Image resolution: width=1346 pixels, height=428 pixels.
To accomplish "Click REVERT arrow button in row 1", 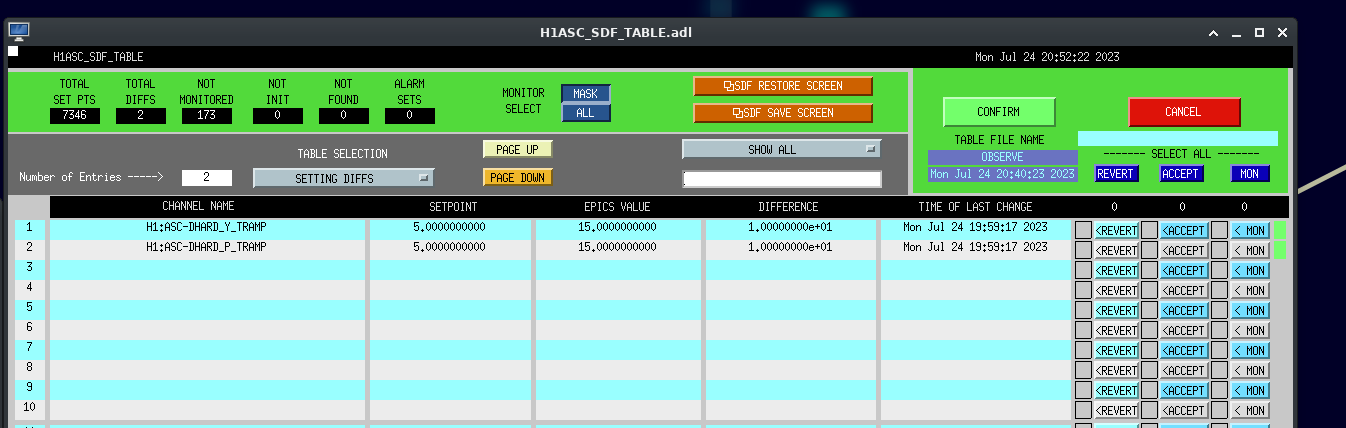I will [1116, 230].
